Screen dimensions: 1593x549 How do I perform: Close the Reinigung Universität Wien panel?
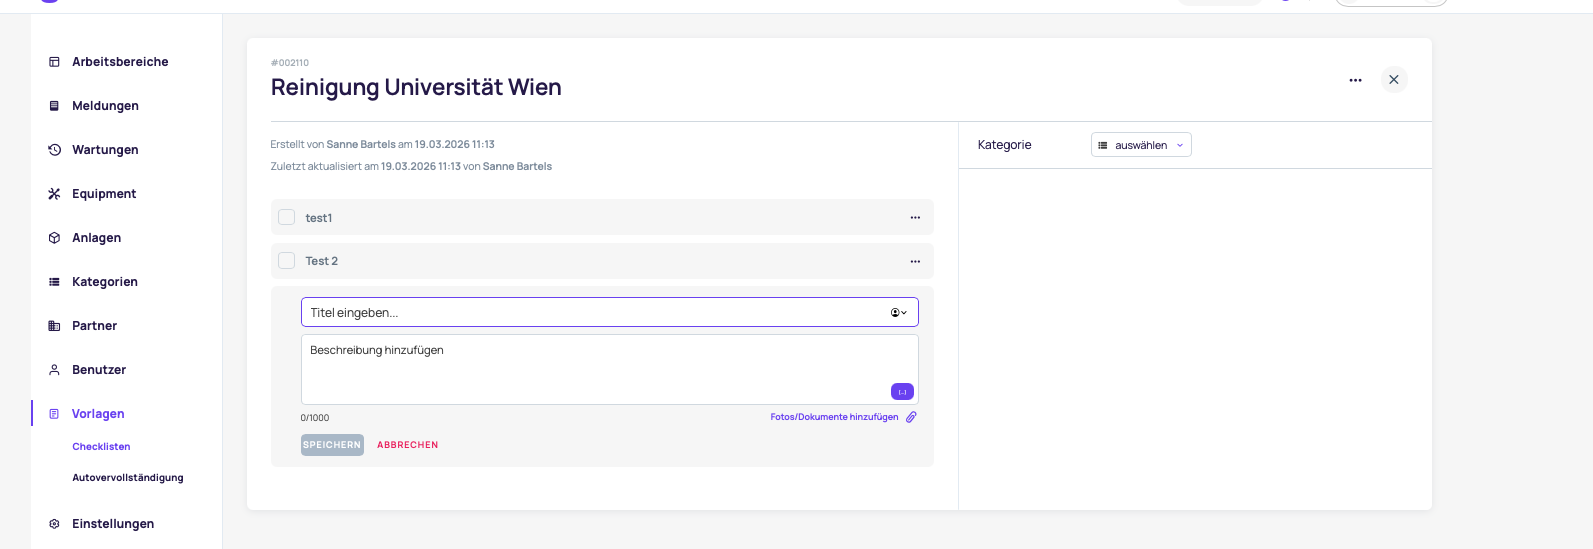[x=1394, y=80]
